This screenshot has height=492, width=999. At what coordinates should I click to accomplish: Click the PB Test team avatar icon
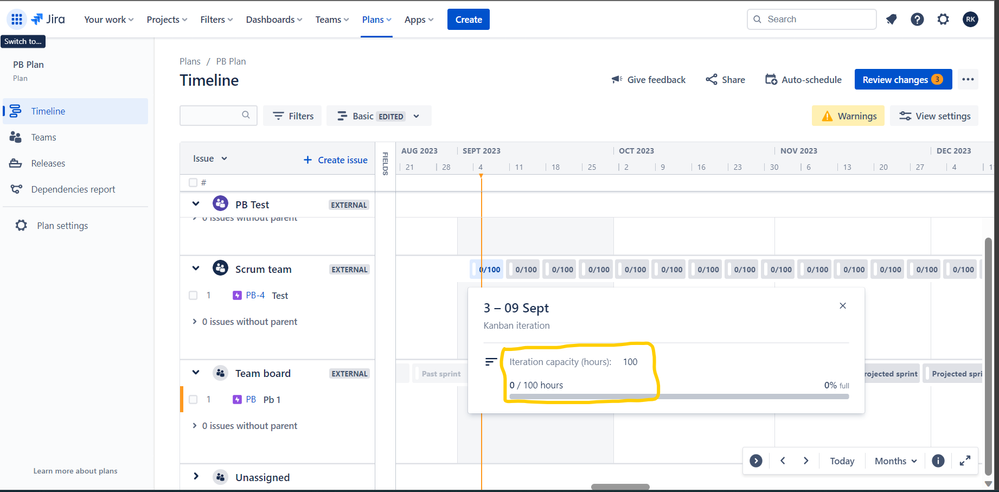pyautogui.click(x=220, y=204)
